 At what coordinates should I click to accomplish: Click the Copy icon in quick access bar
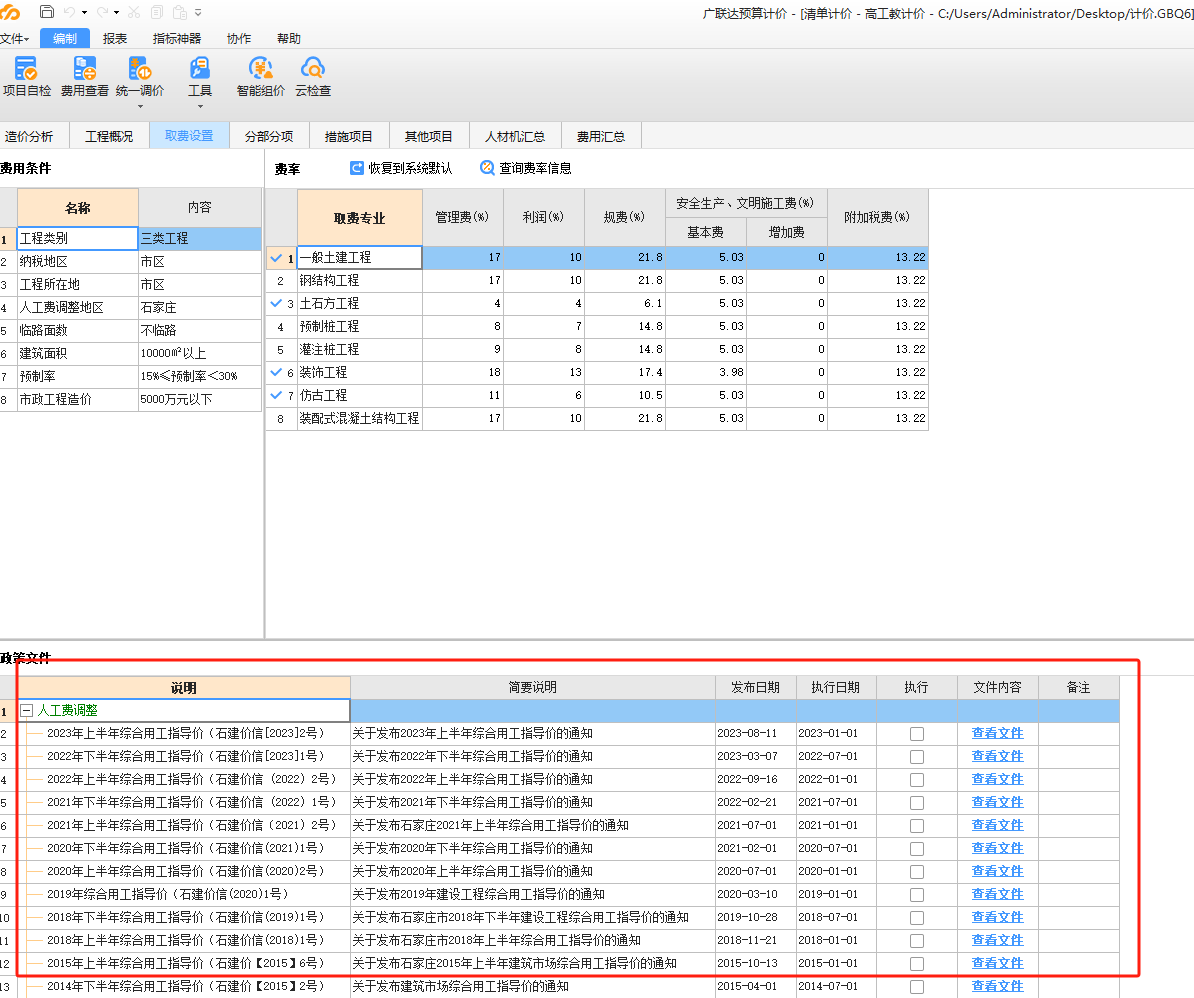coord(157,12)
